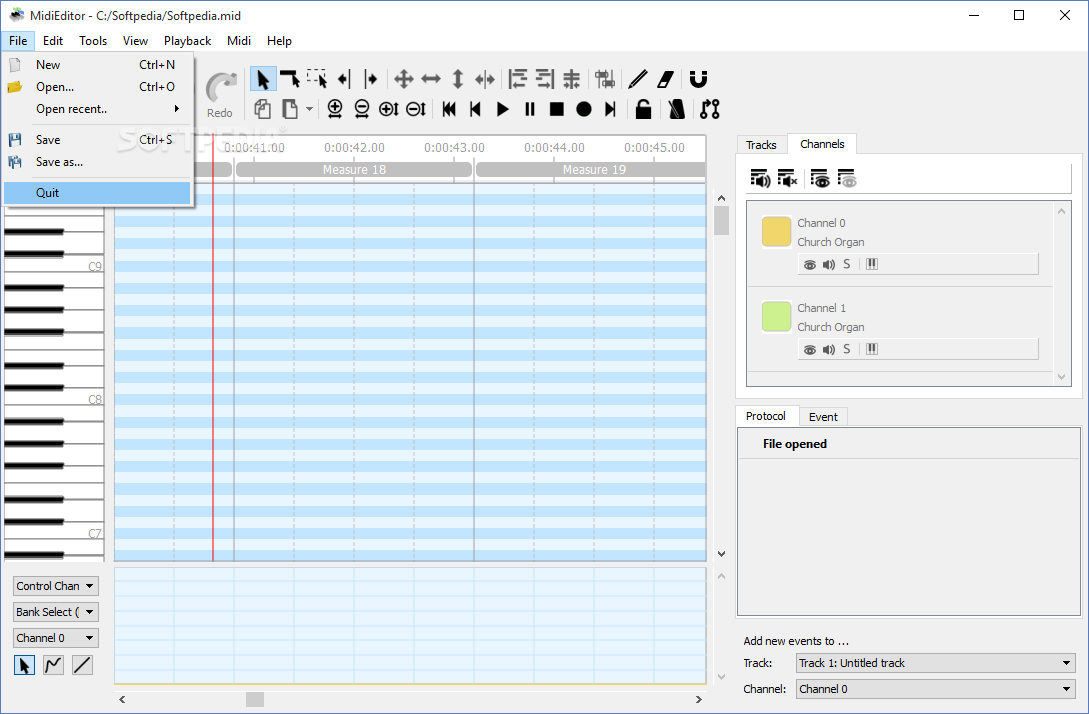Viewport: 1089px width, 714px height.
Task: Open the Midi menu
Action: (x=239, y=41)
